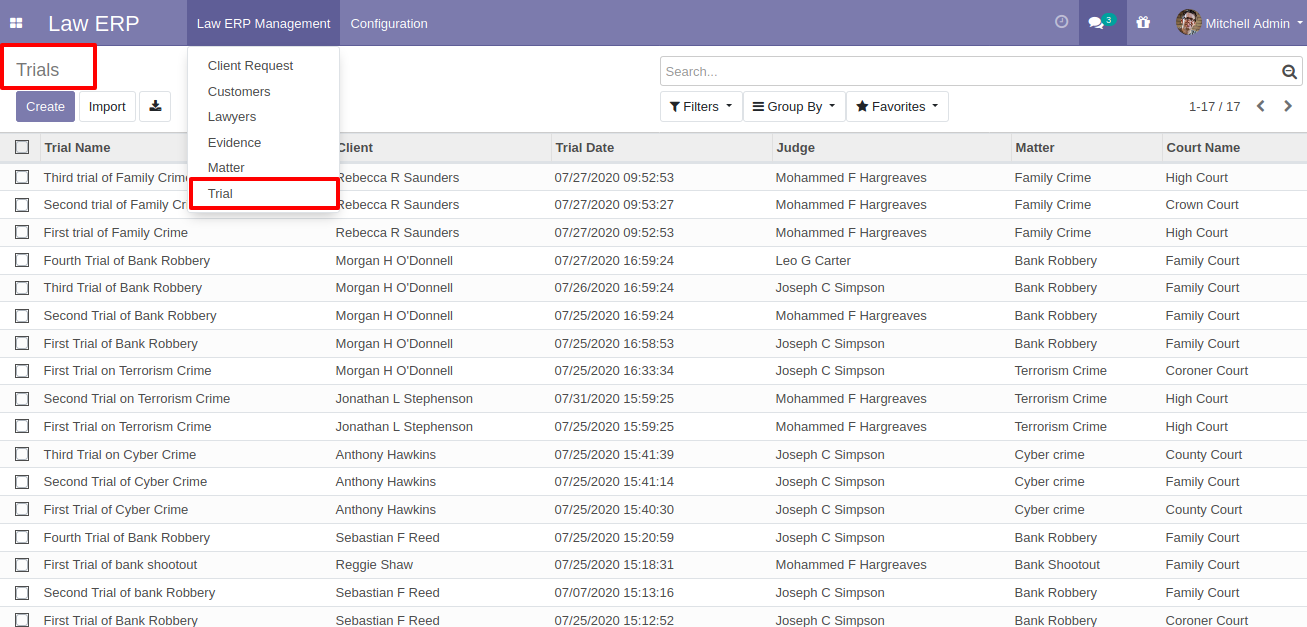Open the apps grid menu icon
Image resolution: width=1307 pixels, height=627 pixels.
[x=16, y=23]
